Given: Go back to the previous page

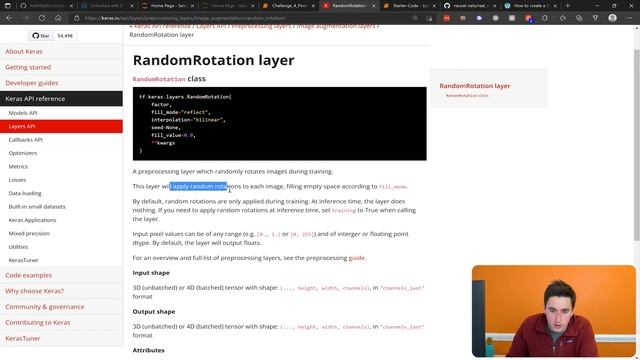Looking at the screenshot, I should coord(9,18).
